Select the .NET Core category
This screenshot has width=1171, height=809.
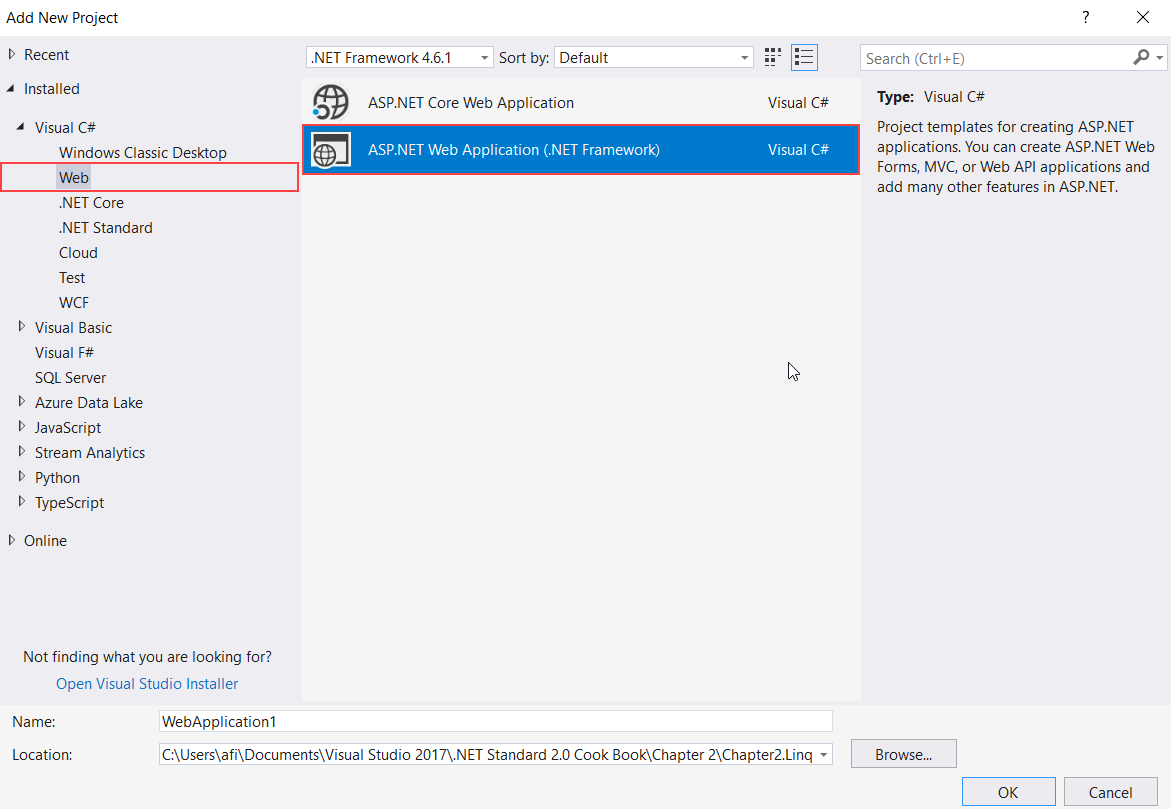click(x=91, y=202)
